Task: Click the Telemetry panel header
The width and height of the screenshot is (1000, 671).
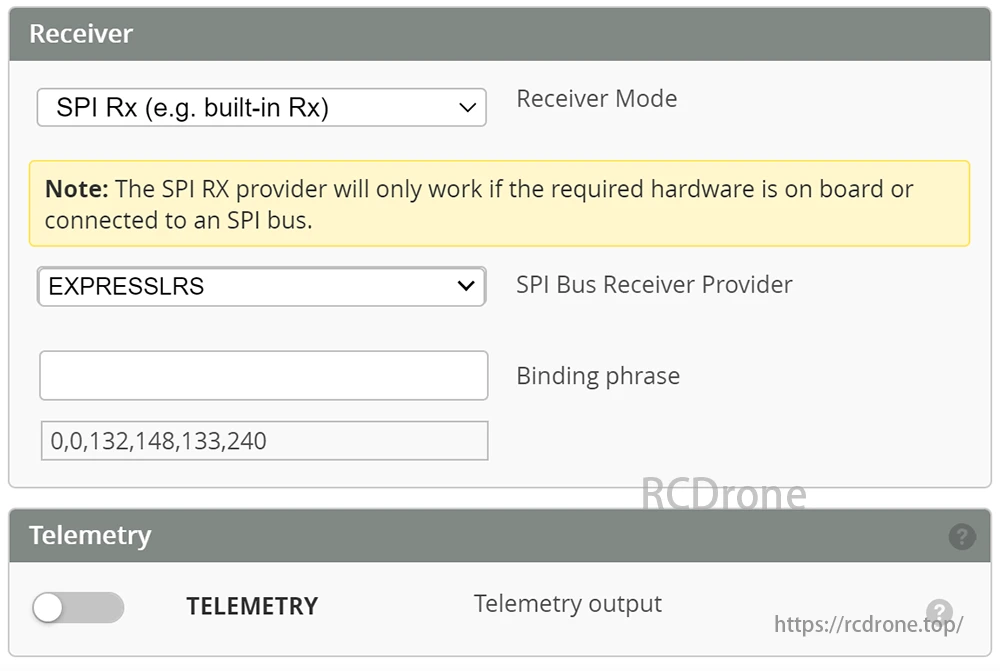Action: [90, 536]
